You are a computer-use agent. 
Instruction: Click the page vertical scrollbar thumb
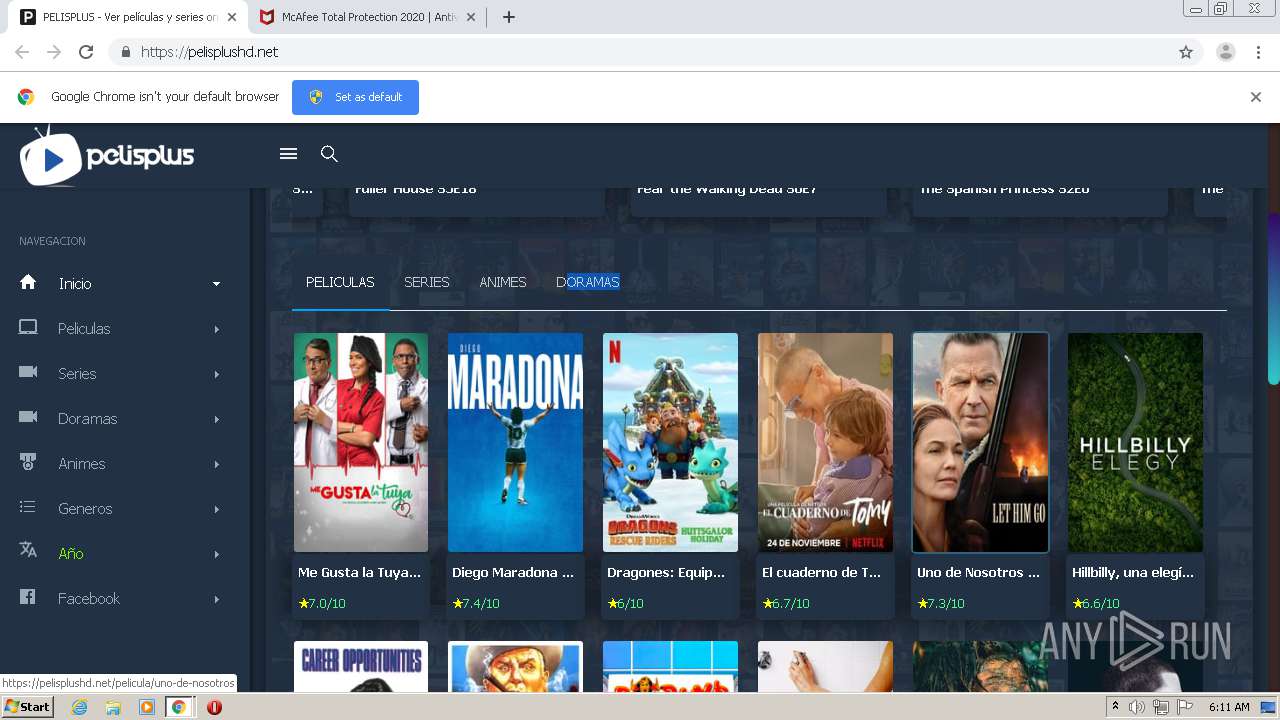click(1273, 298)
